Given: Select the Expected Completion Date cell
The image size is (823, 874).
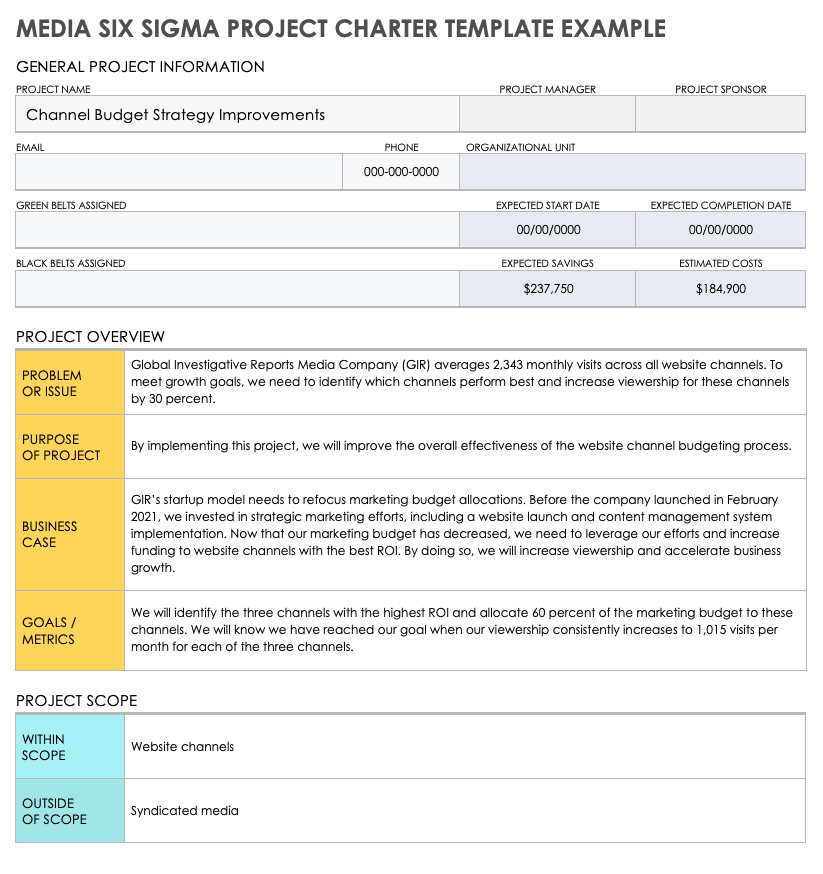Looking at the screenshot, I should point(720,230).
